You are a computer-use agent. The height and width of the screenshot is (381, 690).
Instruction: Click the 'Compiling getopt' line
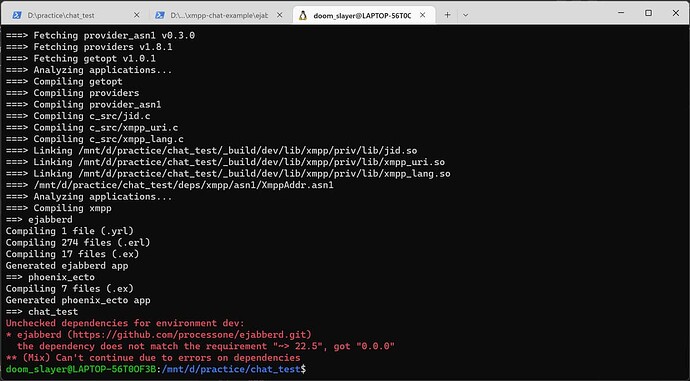(64, 81)
